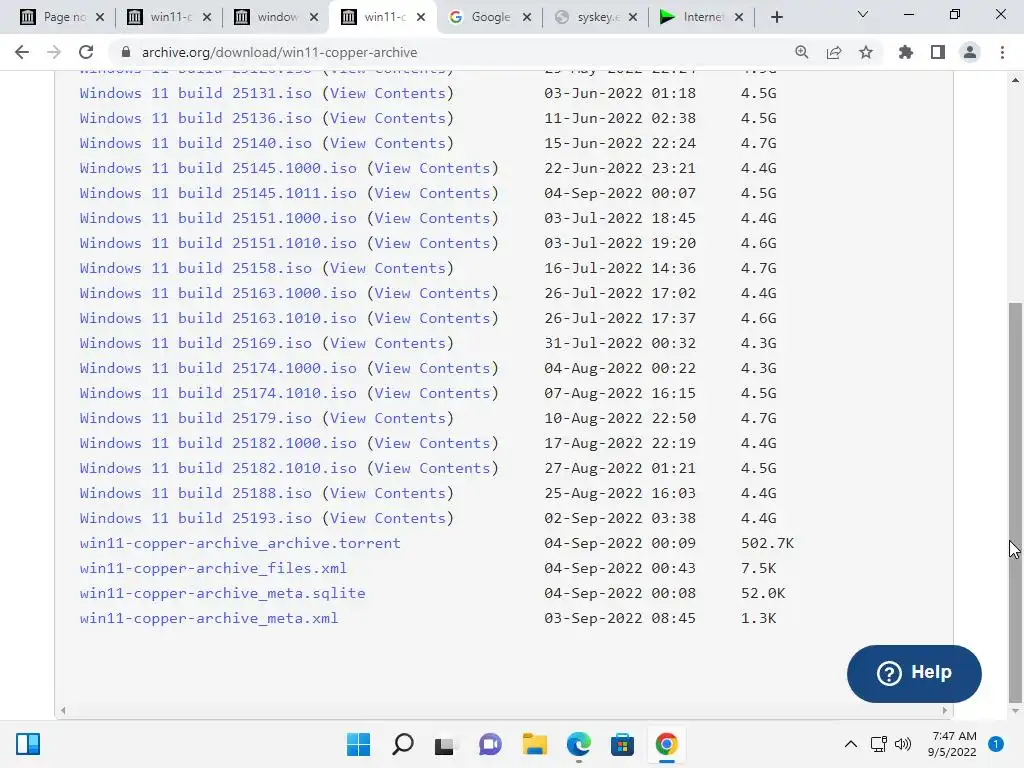Close the active win11-c tab
Viewport: 1024px width, 768px height.
tap(421, 18)
